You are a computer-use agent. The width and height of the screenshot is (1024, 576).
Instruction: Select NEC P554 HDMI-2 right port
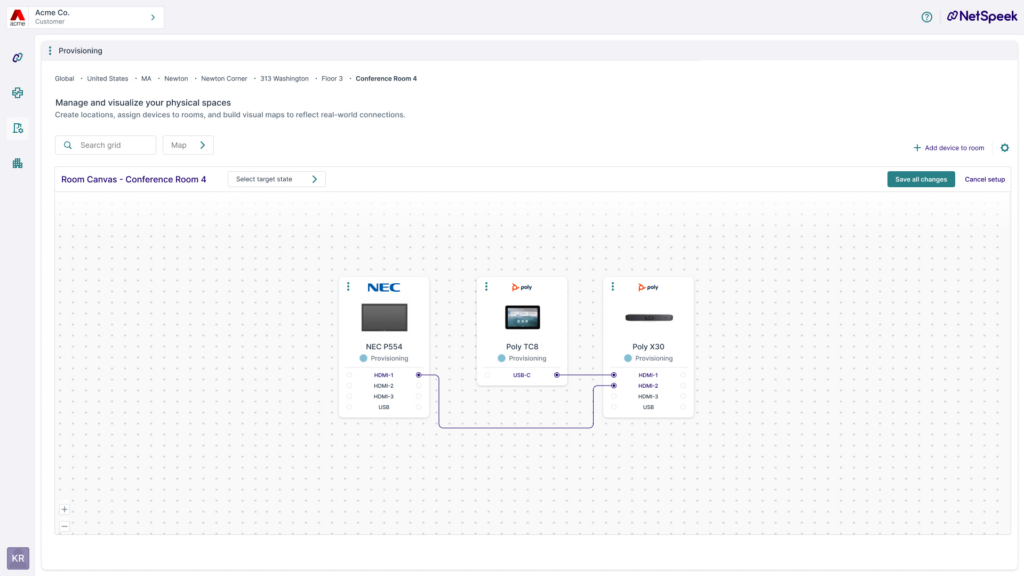pyautogui.click(x=419, y=386)
